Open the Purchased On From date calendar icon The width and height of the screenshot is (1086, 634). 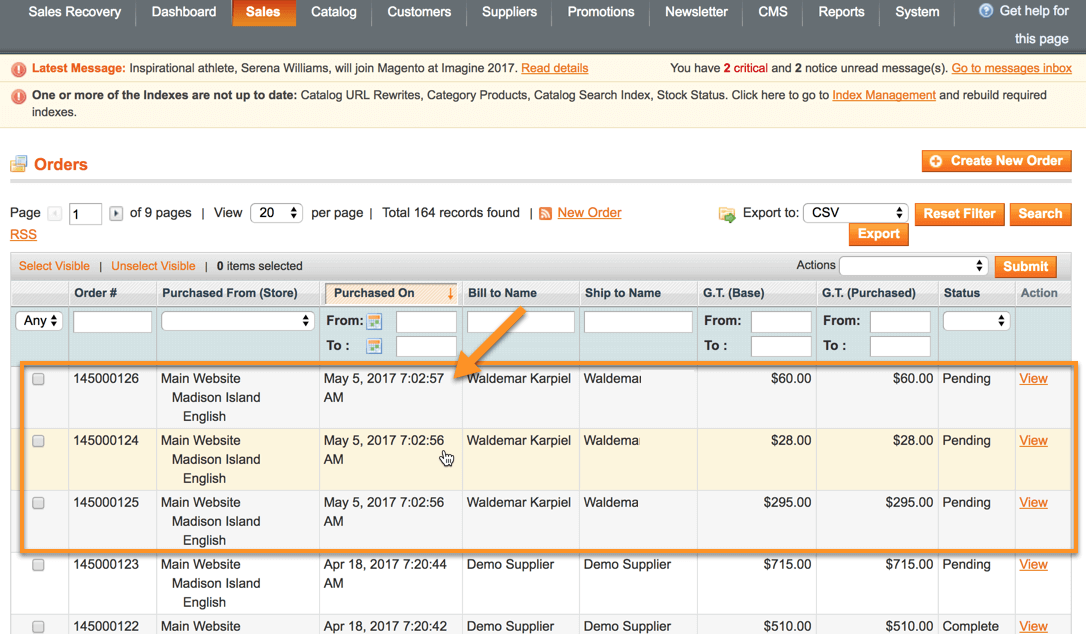click(x=374, y=321)
